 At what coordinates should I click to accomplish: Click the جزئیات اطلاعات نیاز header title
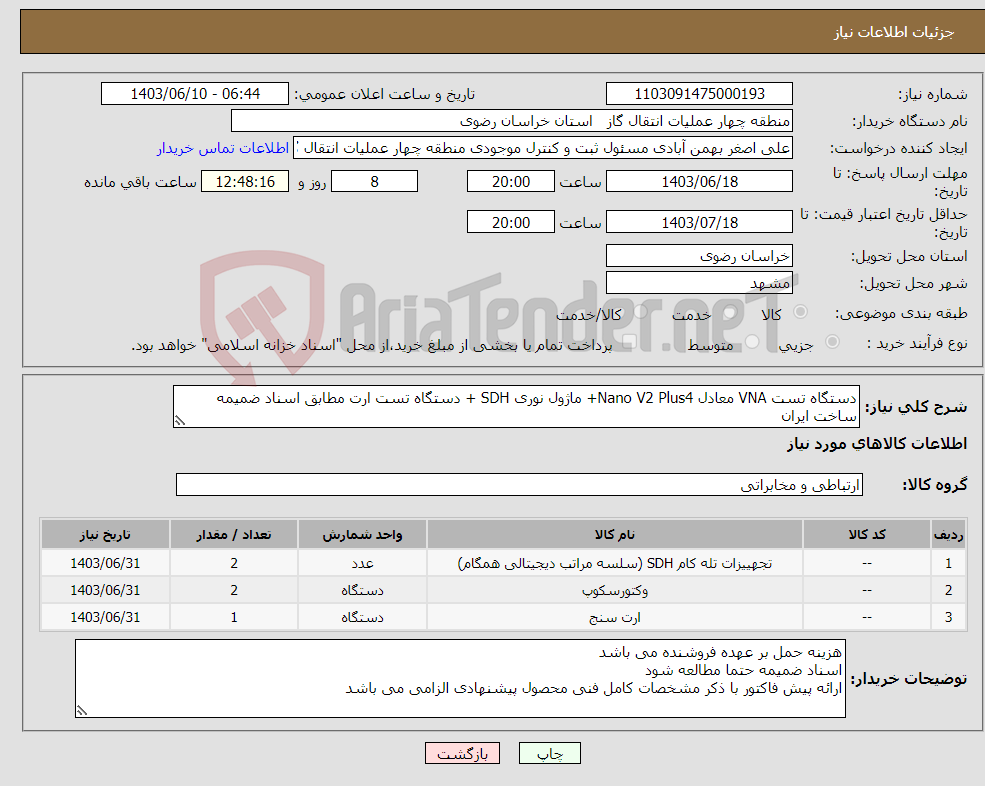(894, 32)
